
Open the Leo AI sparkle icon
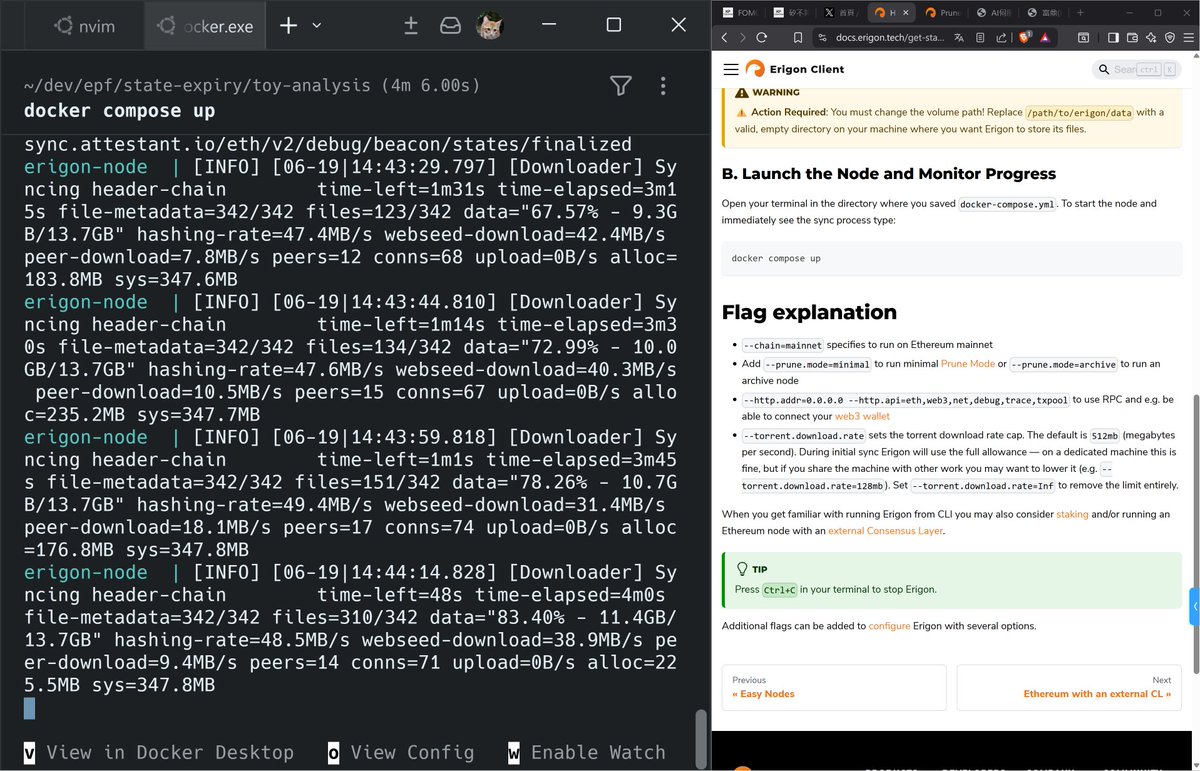[x=1151, y=38]
